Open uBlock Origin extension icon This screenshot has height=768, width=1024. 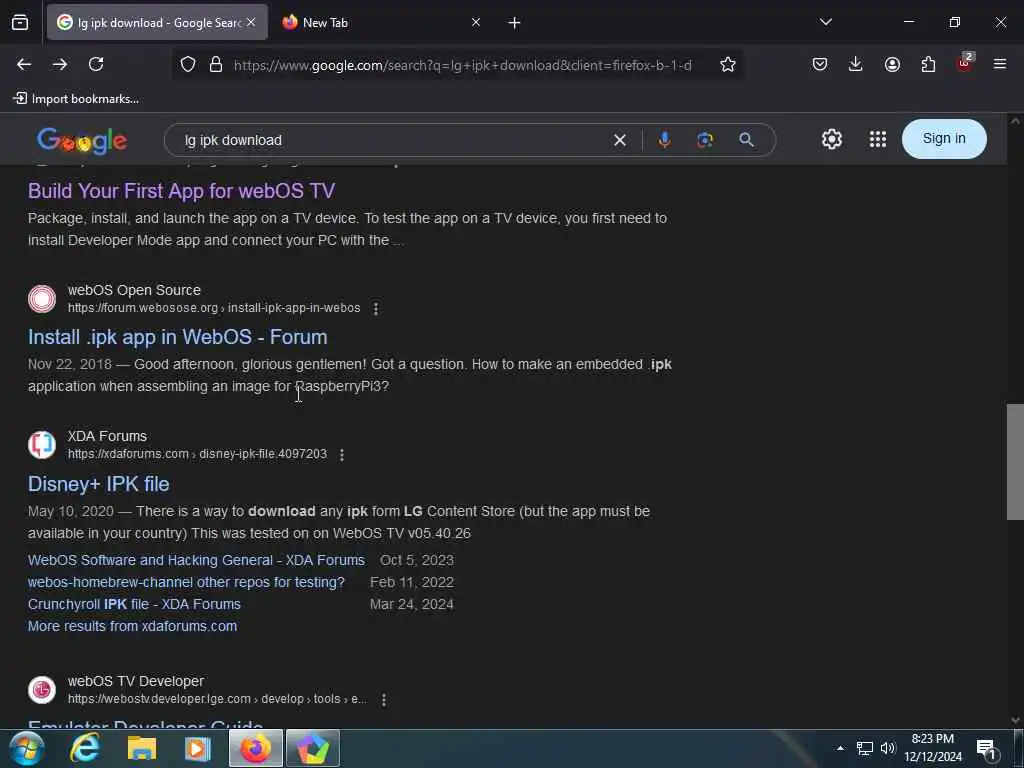point(965,63)
